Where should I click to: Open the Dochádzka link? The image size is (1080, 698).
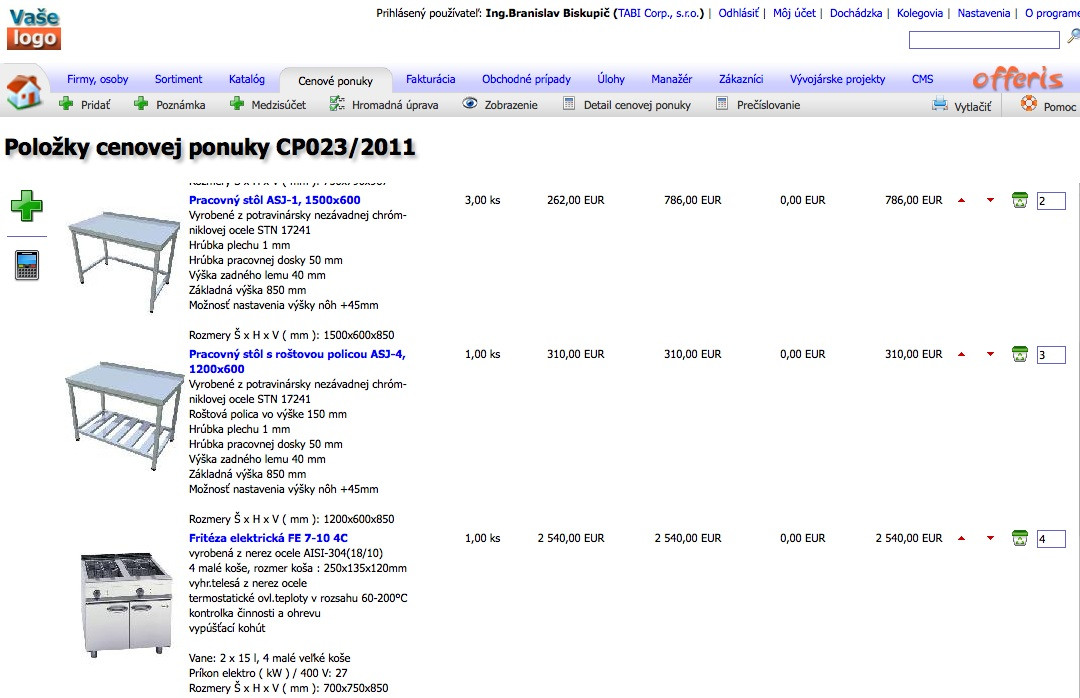click(856, 13)
